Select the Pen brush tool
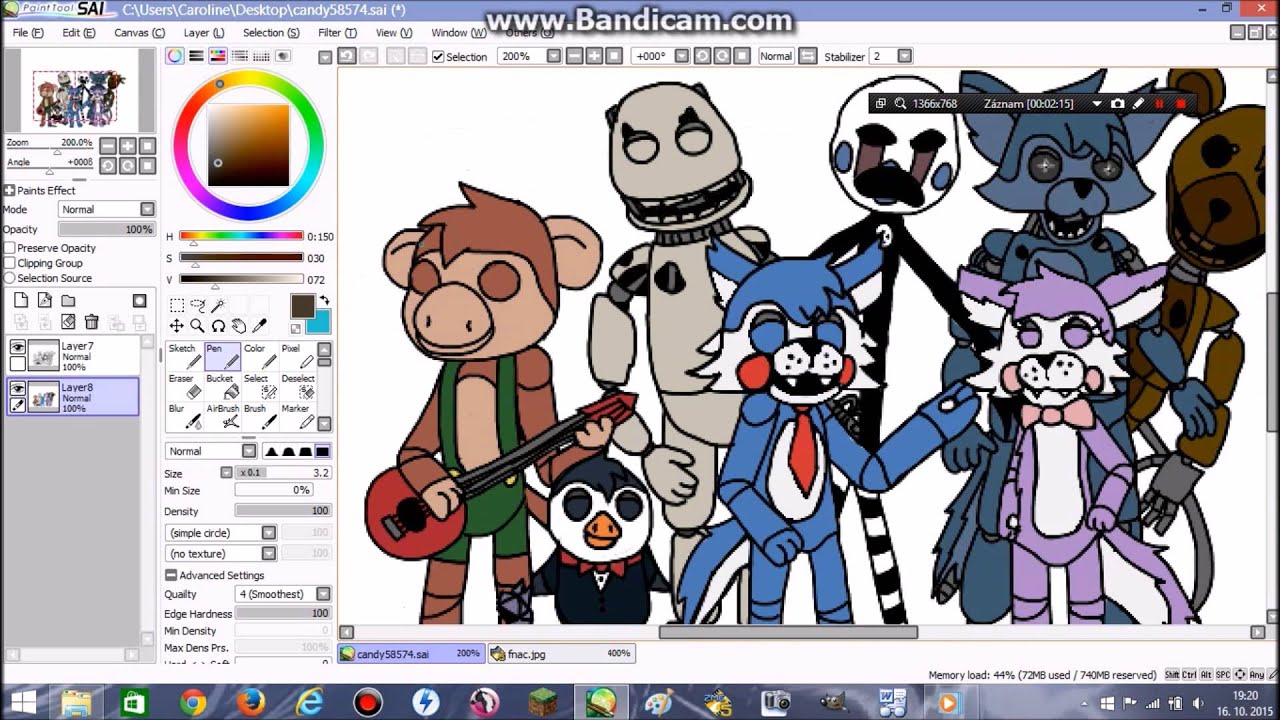1280x720 pixels. click(222, 356)
